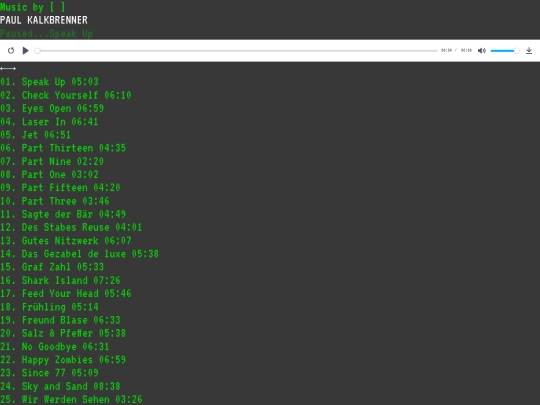Screen dimensions: 540x405
Task: Download the track using the download icon
Action: (529, 51)
